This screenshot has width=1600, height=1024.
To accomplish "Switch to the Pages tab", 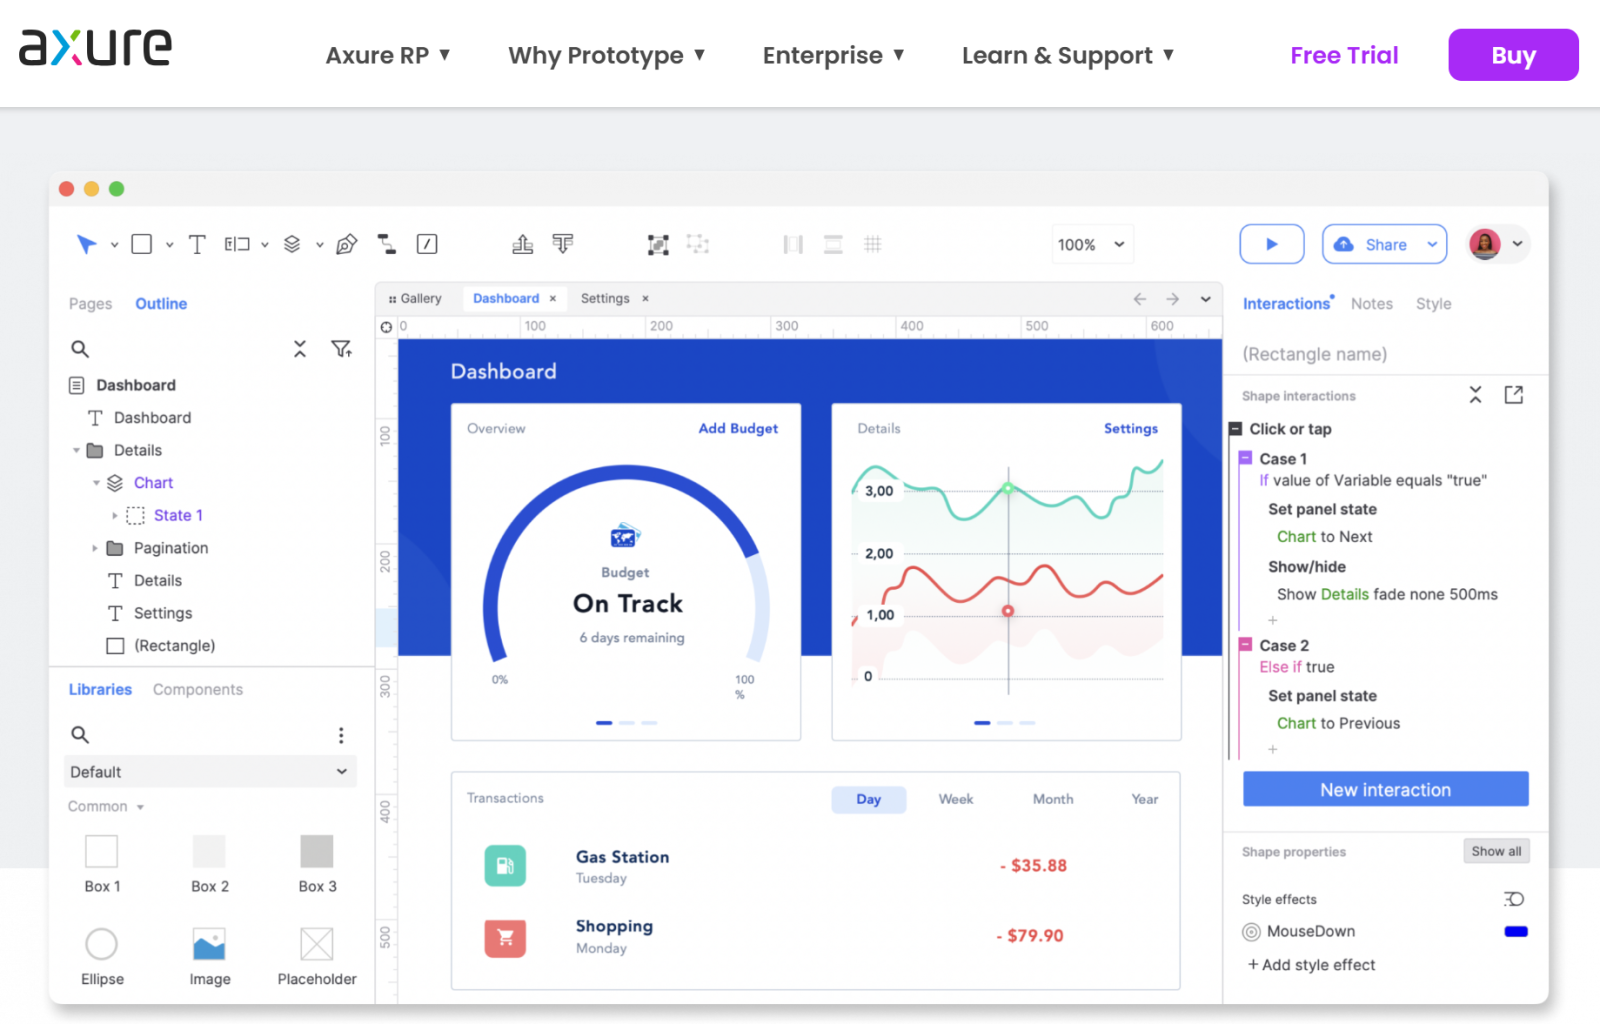I will tap(90, 304).
